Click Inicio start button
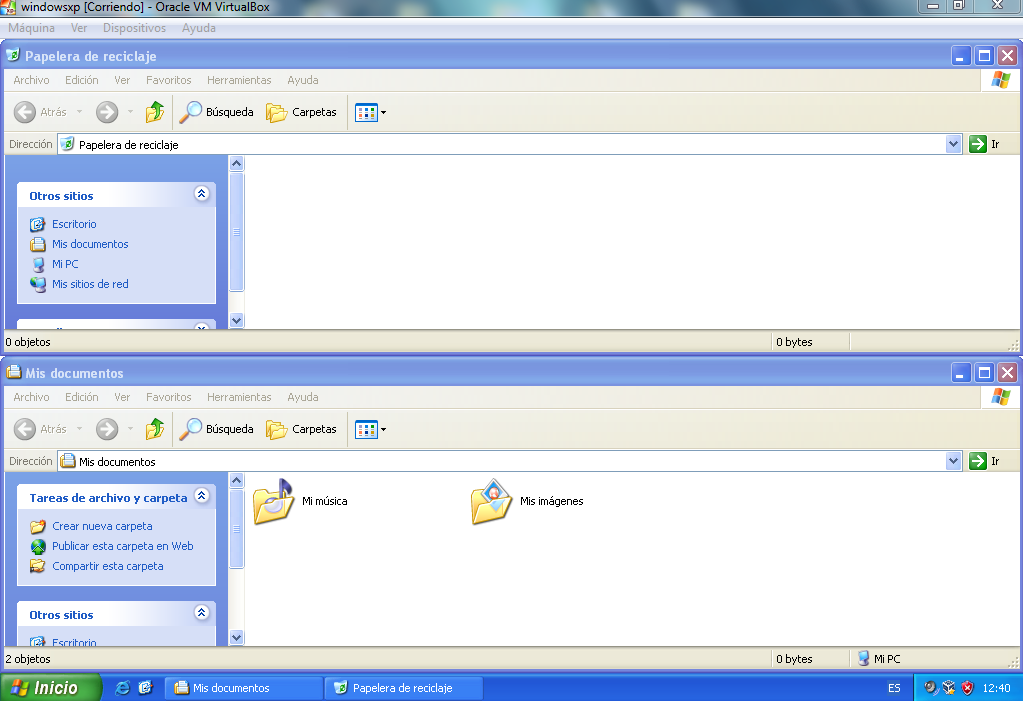 pos(50,687)
